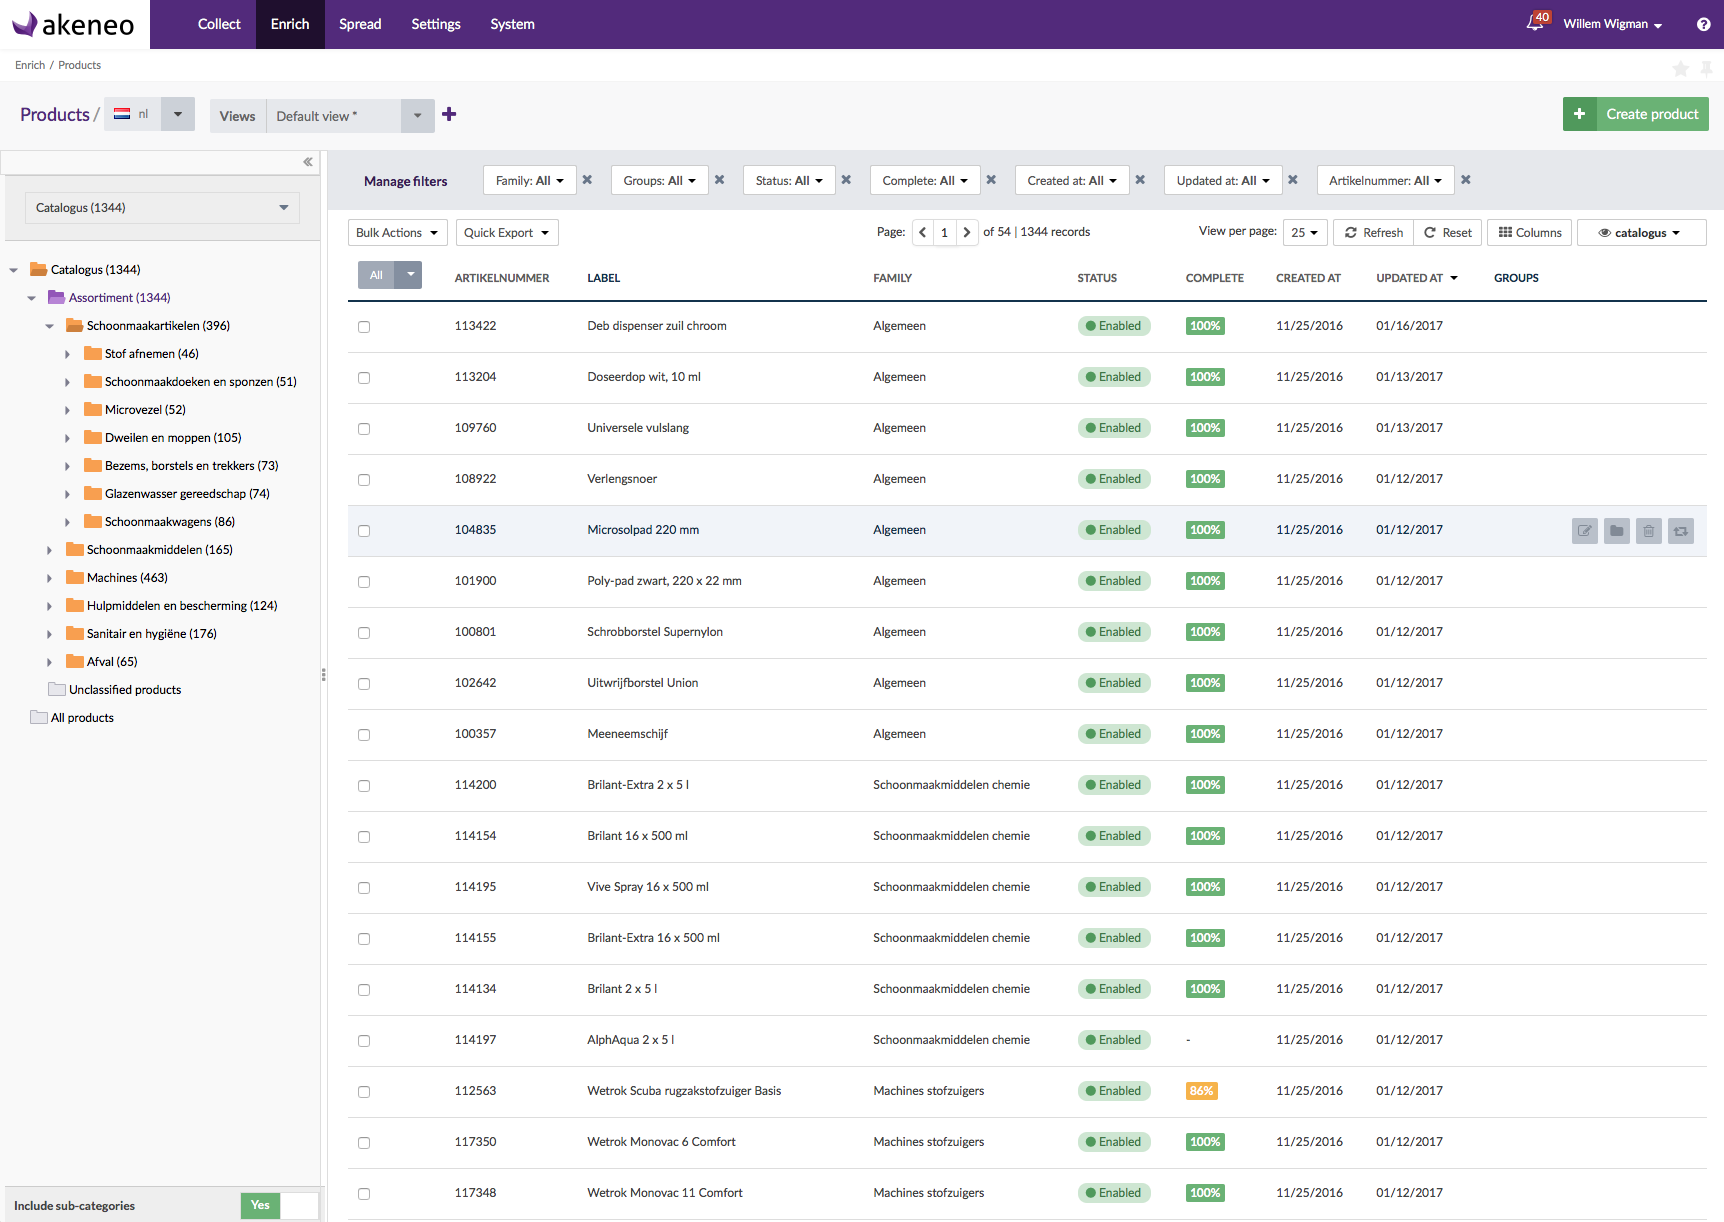This screenshot has height=1222, width=1724.
Task: Click the Create product button
Action: [x=1636, y=114]
